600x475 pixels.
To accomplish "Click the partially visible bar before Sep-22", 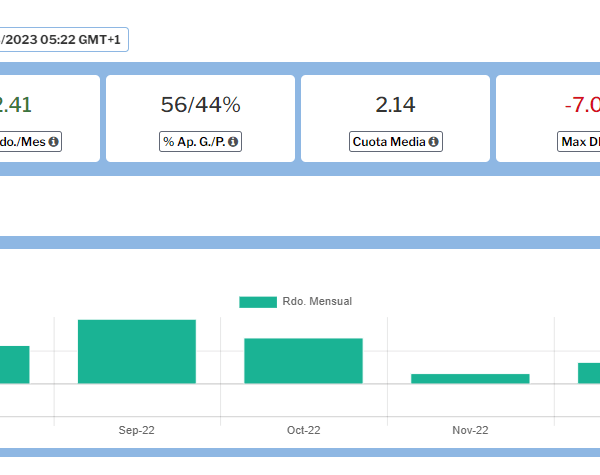I will 15,365.
